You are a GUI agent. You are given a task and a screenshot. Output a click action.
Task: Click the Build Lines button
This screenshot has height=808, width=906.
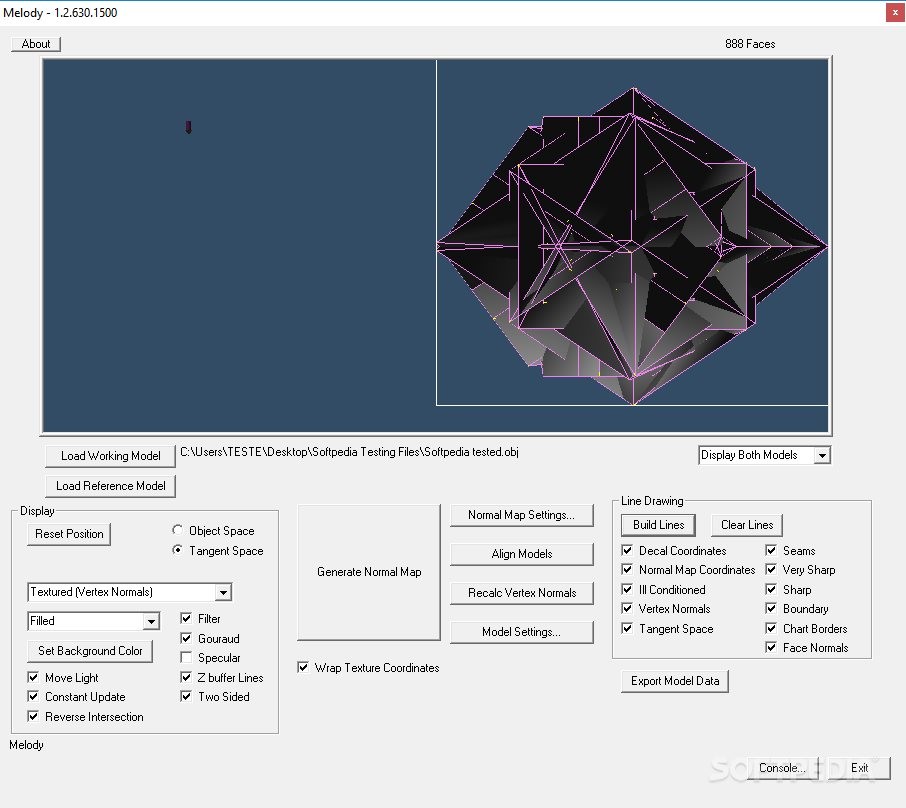point(658,525)
